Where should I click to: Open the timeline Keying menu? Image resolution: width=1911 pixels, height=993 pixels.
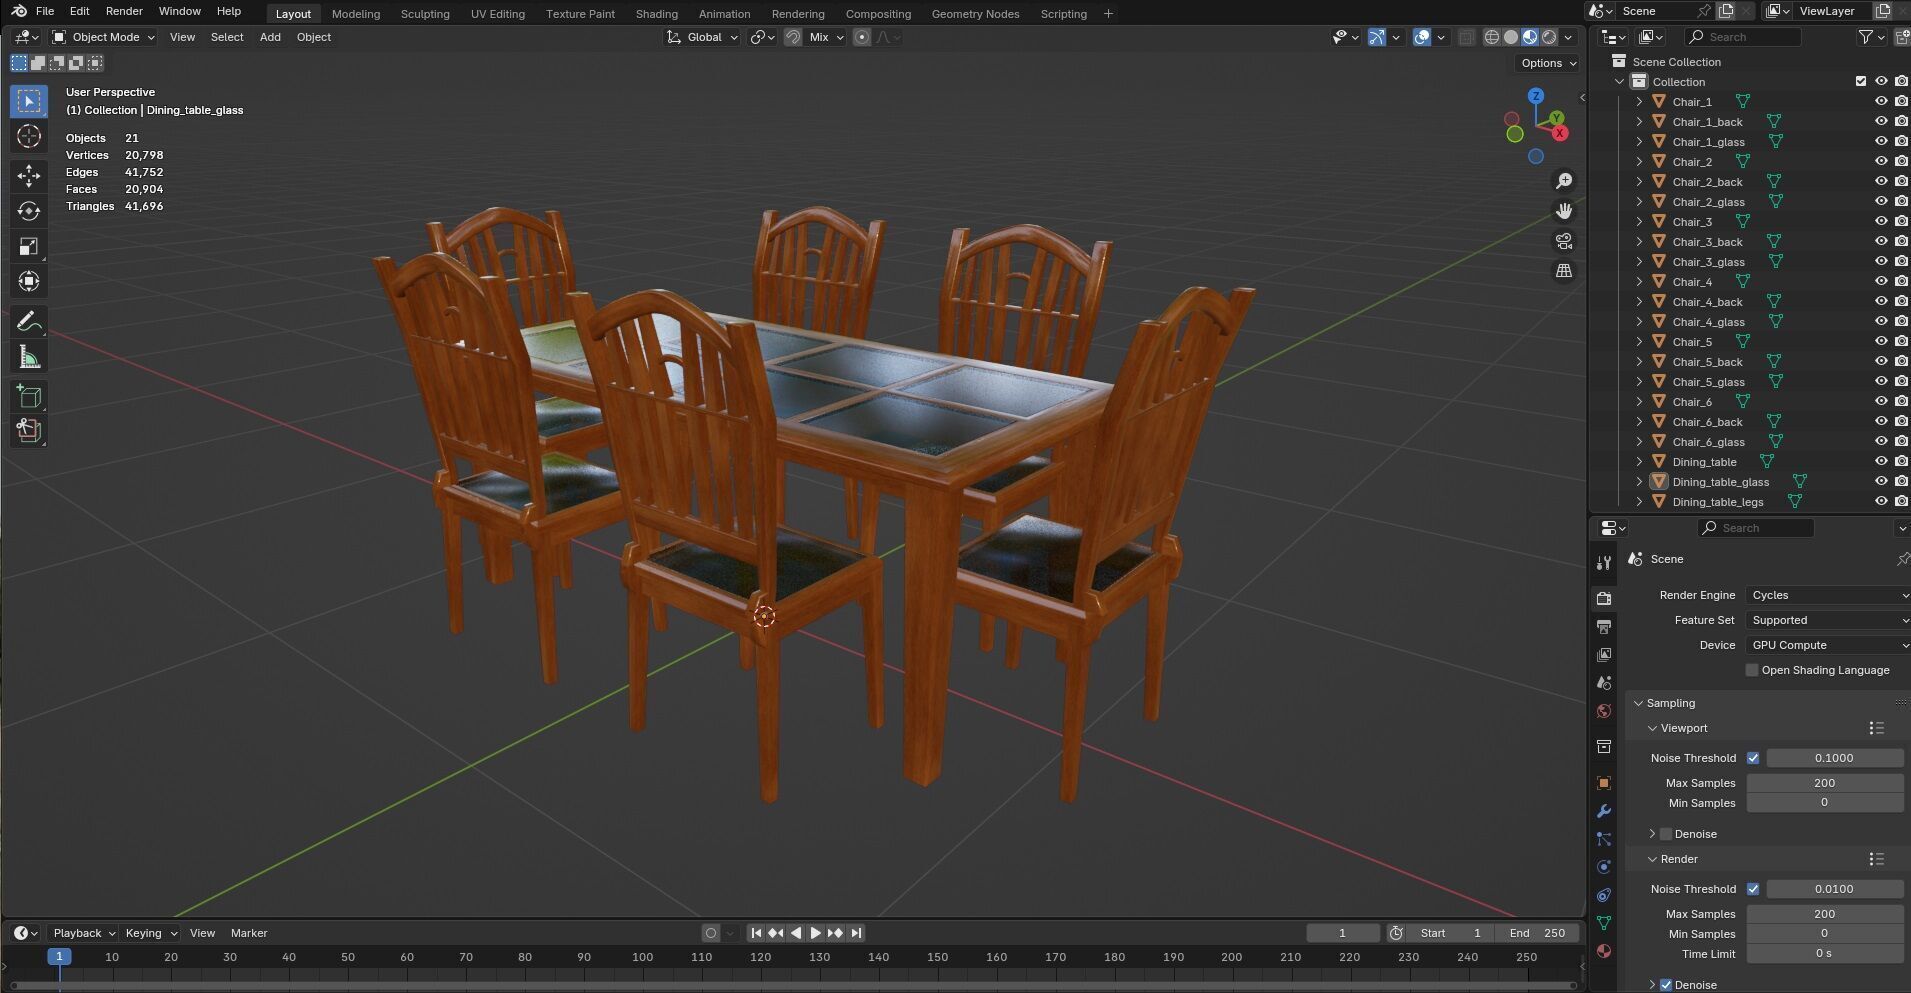pyautogui.click(x=150, y=933)
